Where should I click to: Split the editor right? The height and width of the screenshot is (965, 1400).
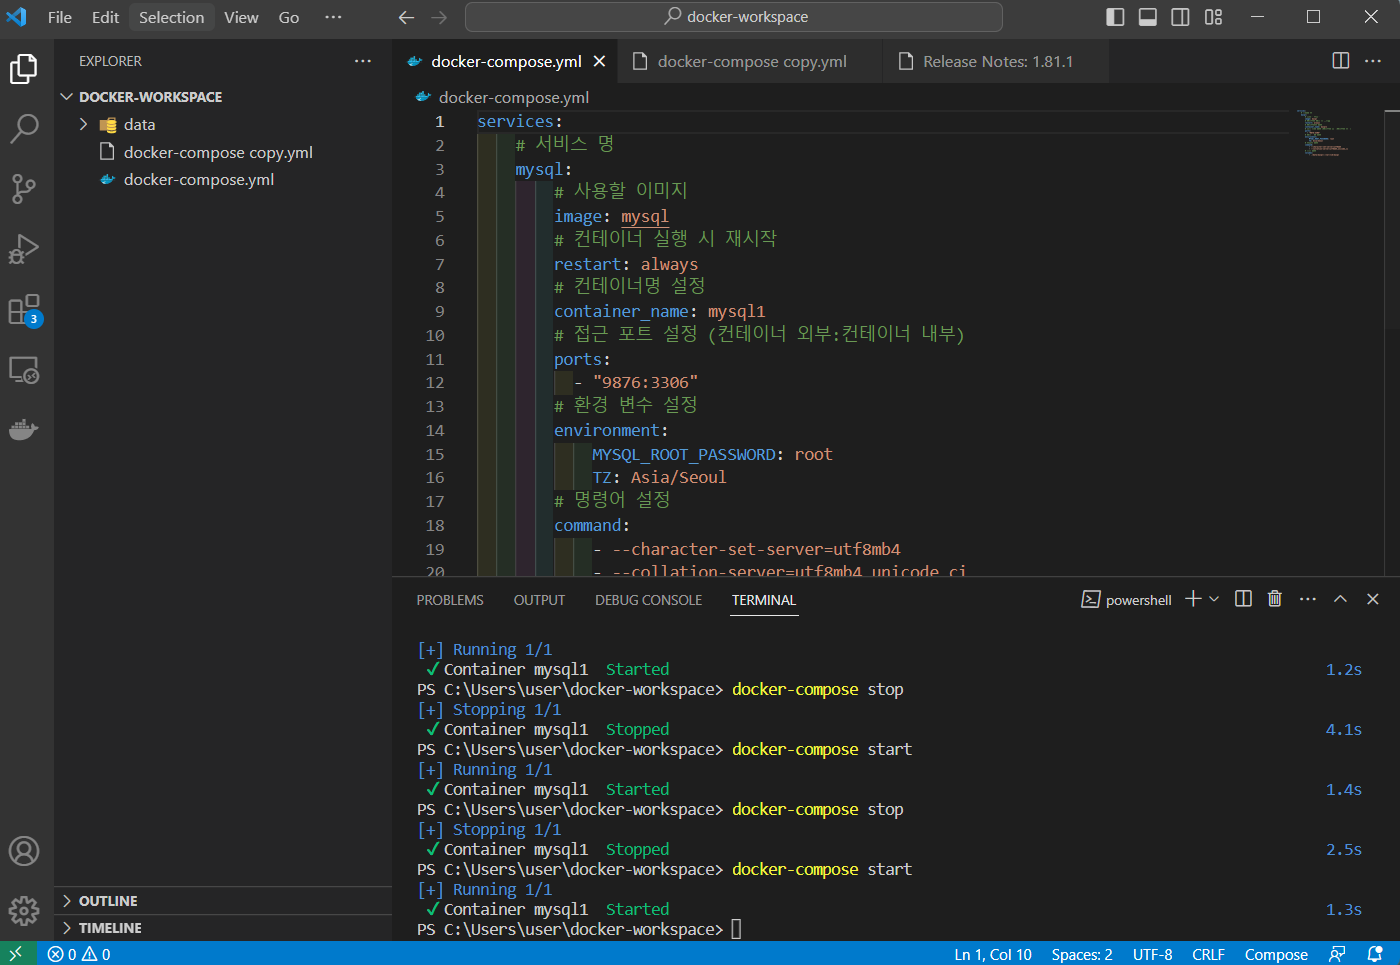click(1341, 61)
